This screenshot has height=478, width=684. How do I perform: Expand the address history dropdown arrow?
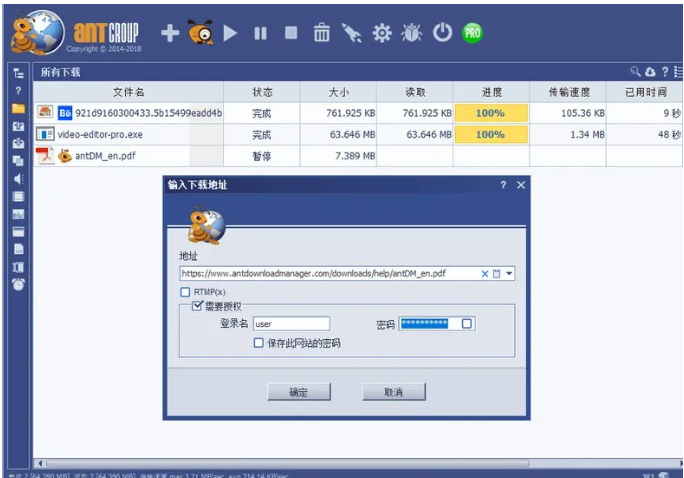point(509,274)
